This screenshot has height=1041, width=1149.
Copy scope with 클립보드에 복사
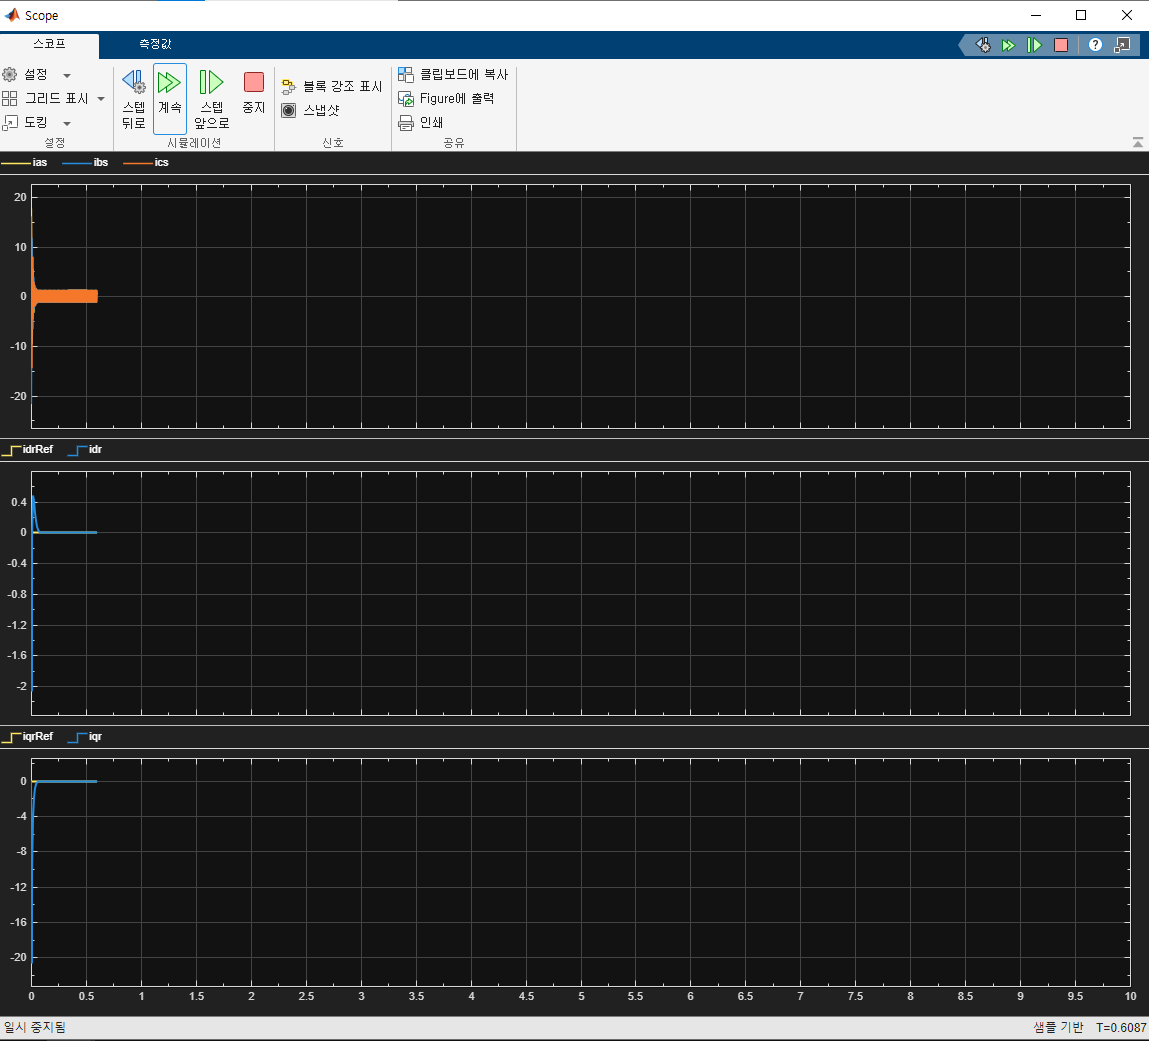(x=453, y=75)
